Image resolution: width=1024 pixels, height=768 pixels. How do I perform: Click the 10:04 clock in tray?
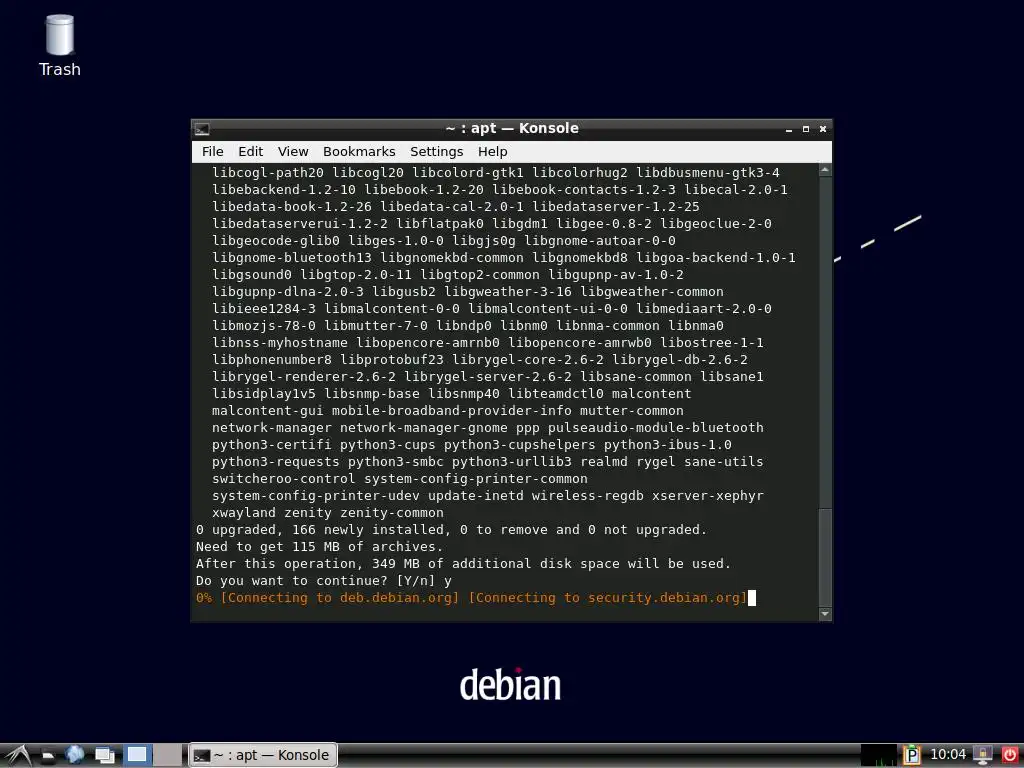[947, 755]
